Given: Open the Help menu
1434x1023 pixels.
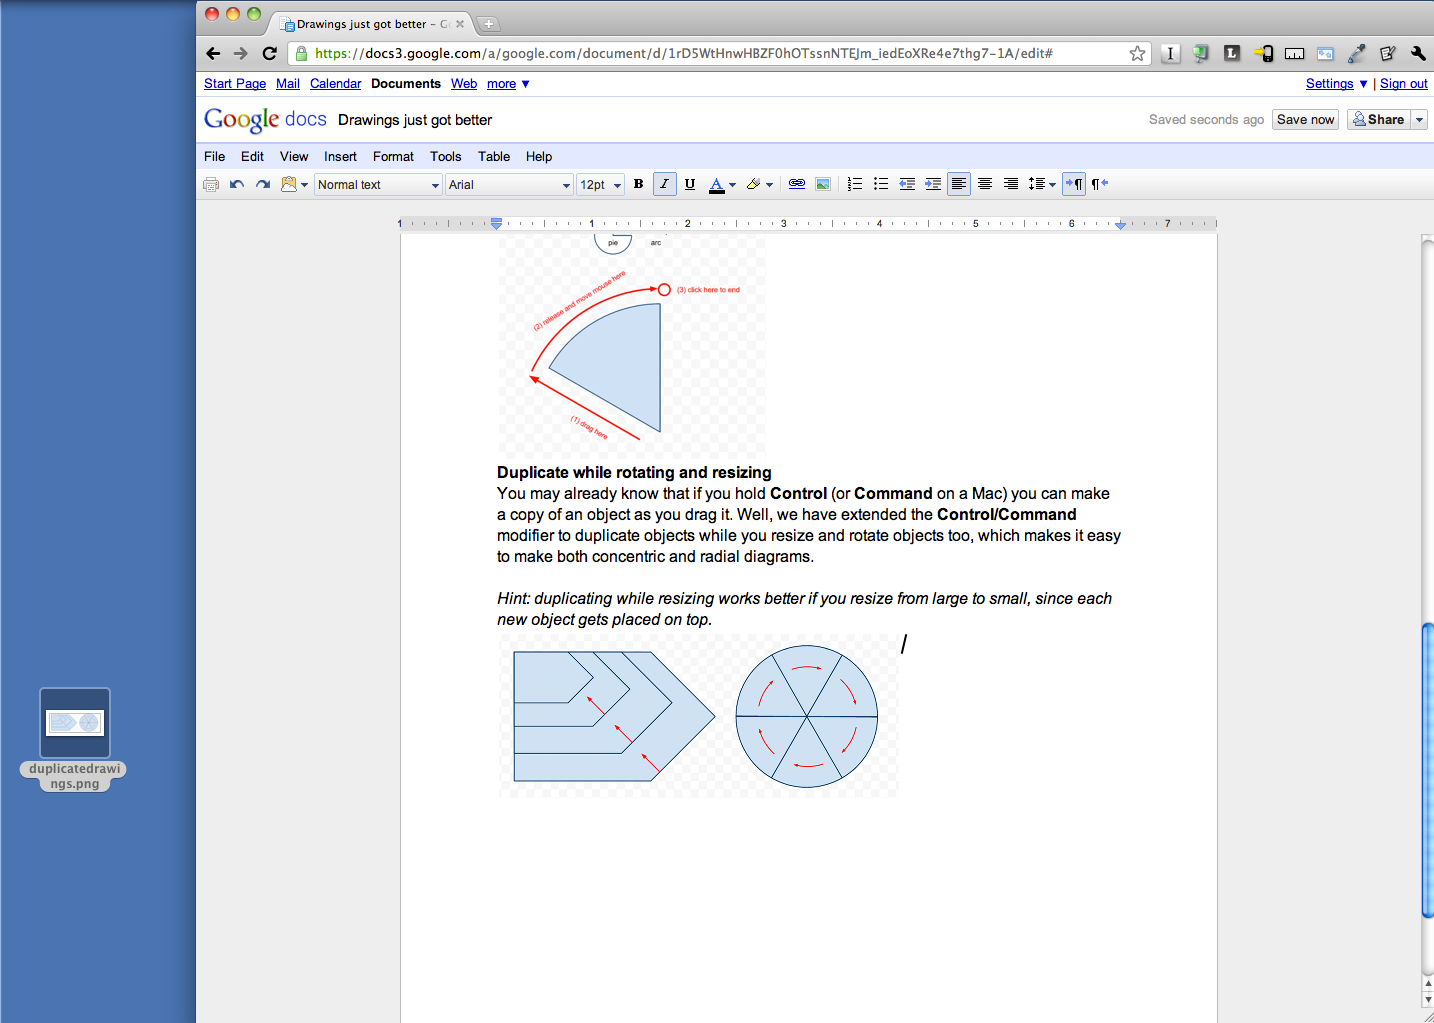Looking at the screenshot, I should coord(539,157).
